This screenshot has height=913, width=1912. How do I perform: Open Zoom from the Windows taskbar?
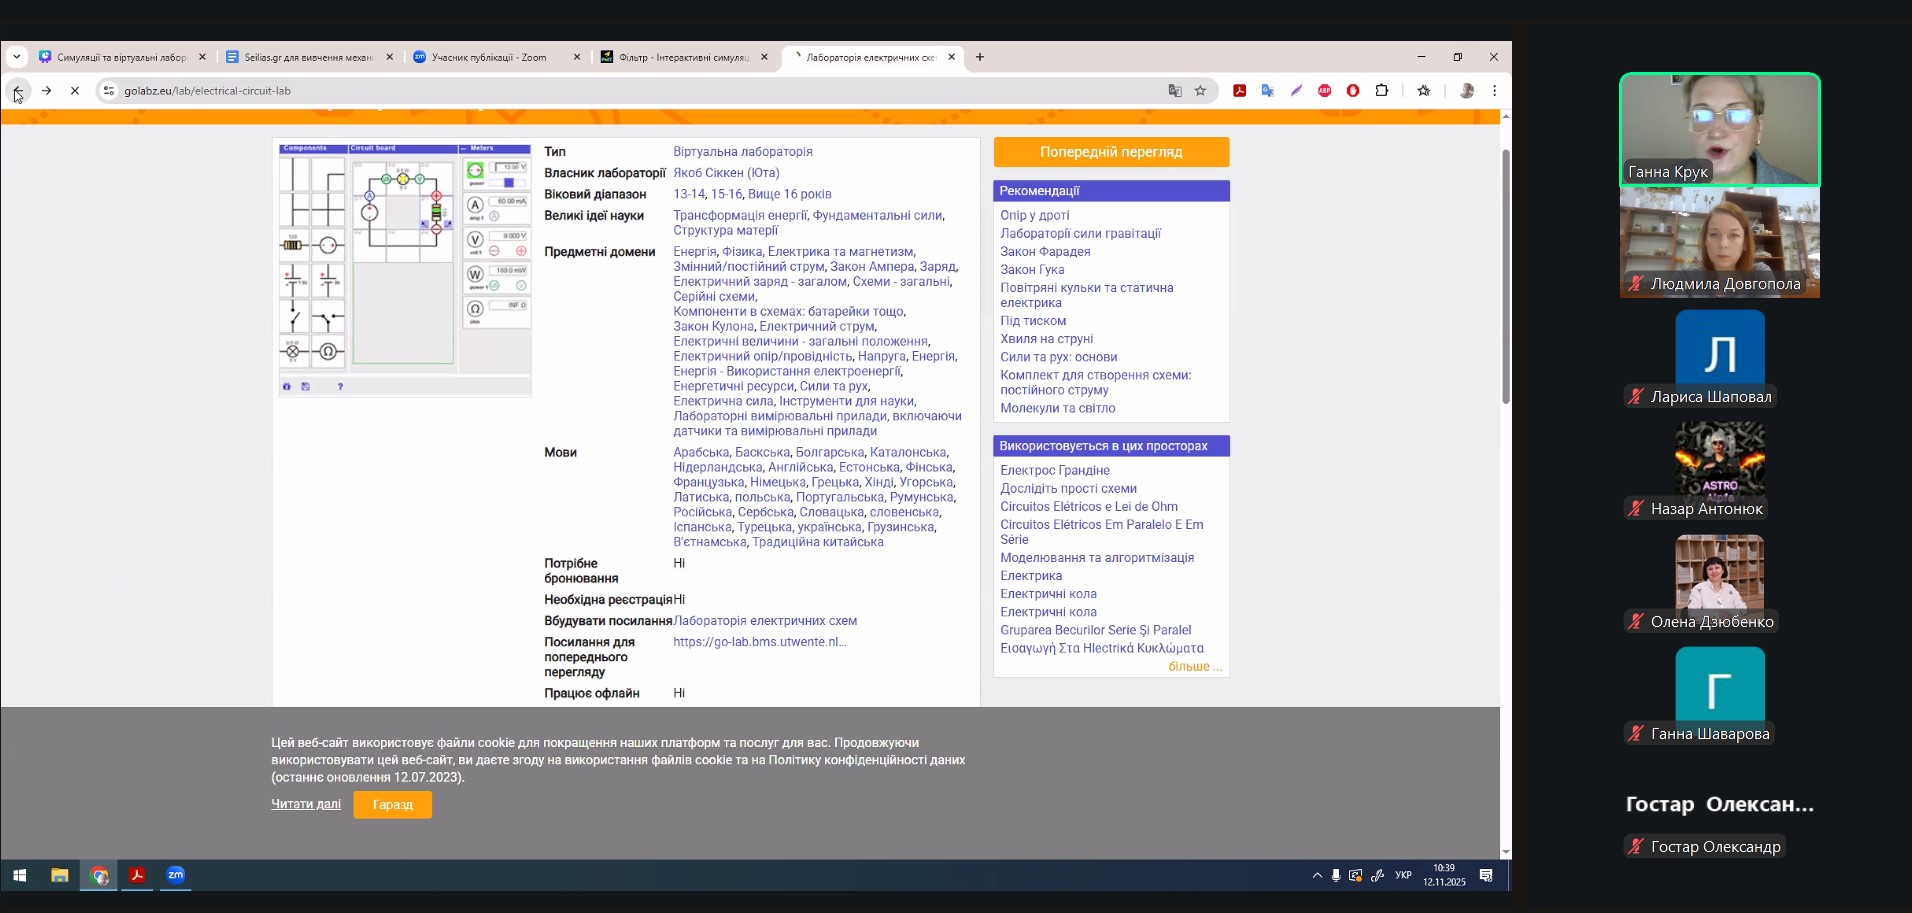tap(176, 875)
